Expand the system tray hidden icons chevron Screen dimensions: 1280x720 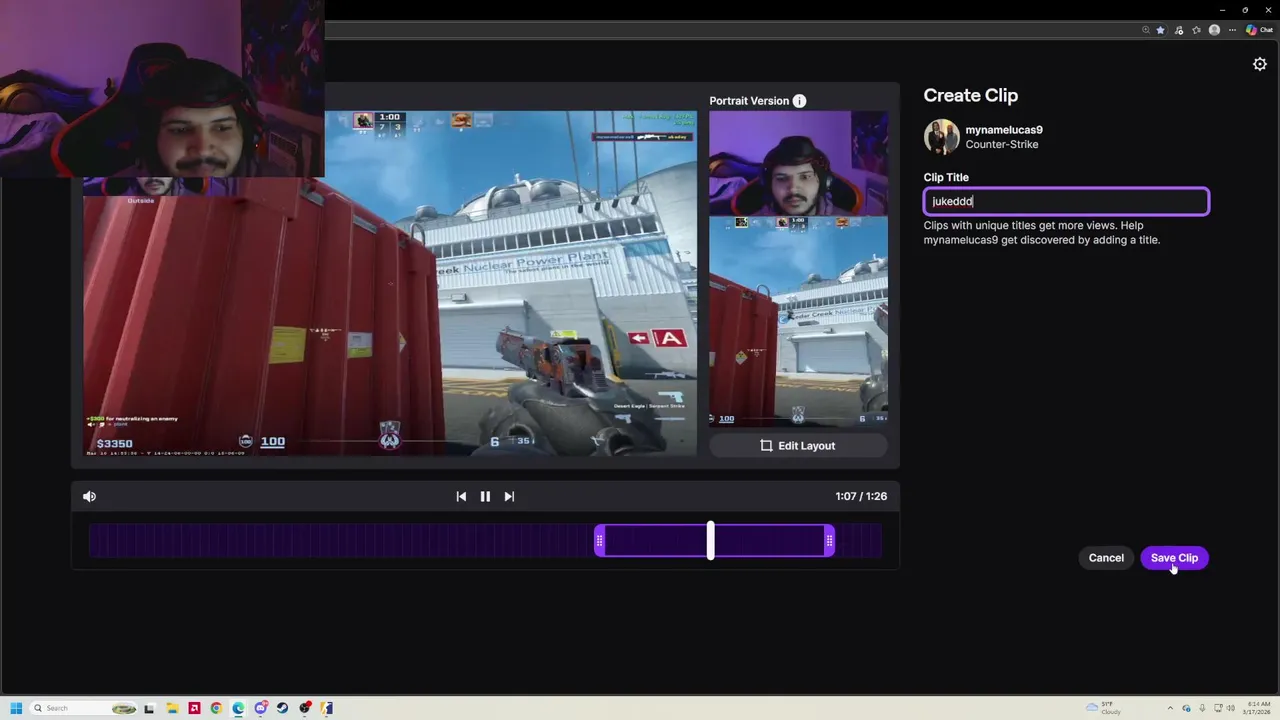click(x=1170, y=708)
